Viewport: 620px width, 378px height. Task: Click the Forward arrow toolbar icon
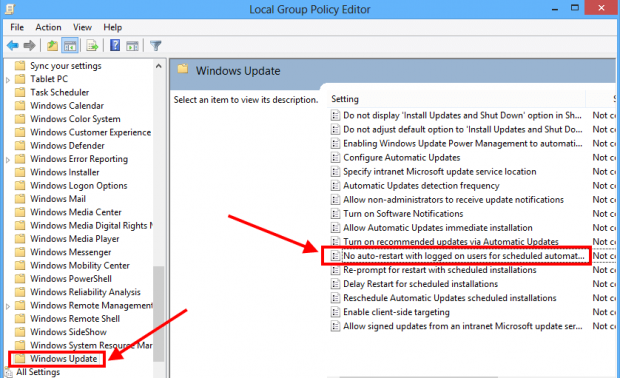click(29, 46)
